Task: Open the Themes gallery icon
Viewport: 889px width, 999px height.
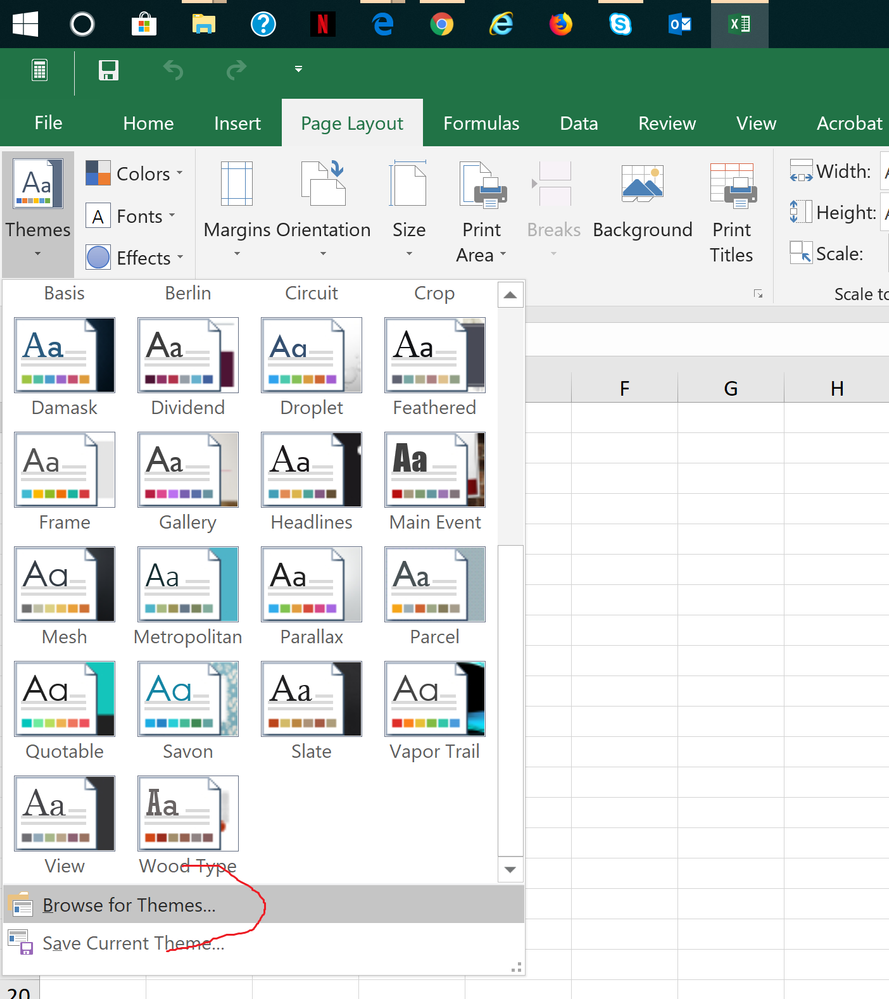Action: pos(37,184)
